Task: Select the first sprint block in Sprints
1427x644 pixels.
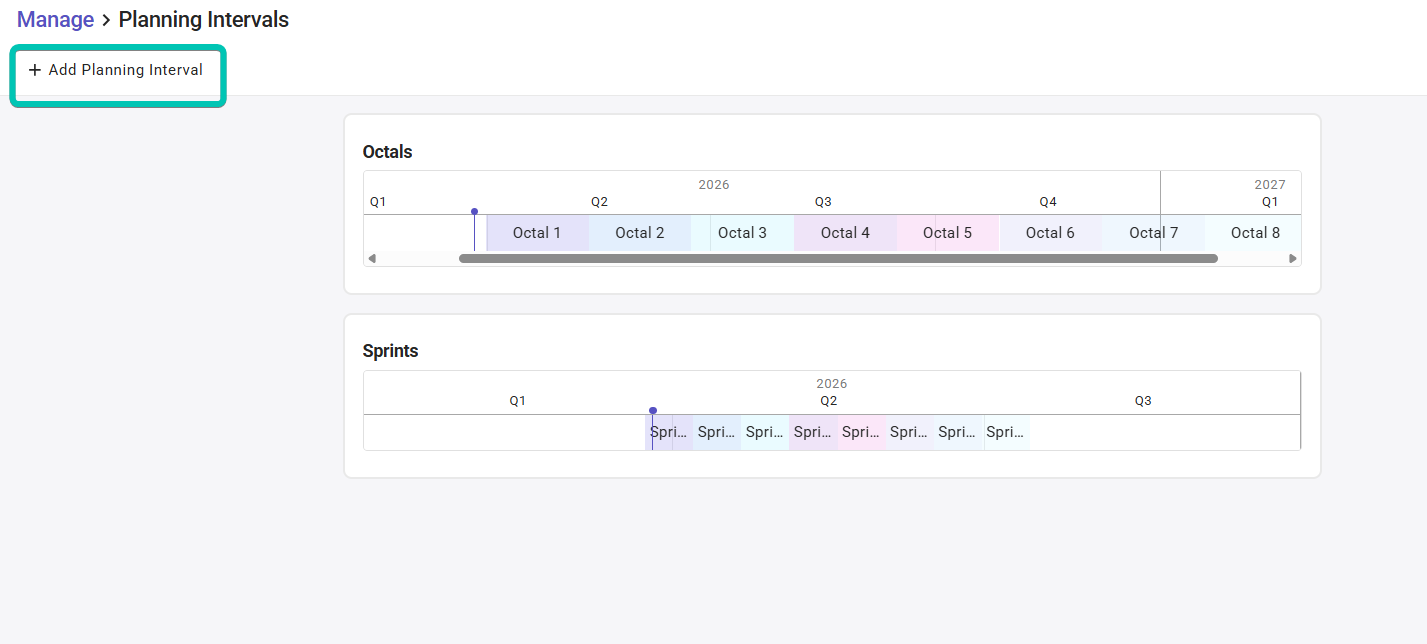Action: [x=669, y=432]
